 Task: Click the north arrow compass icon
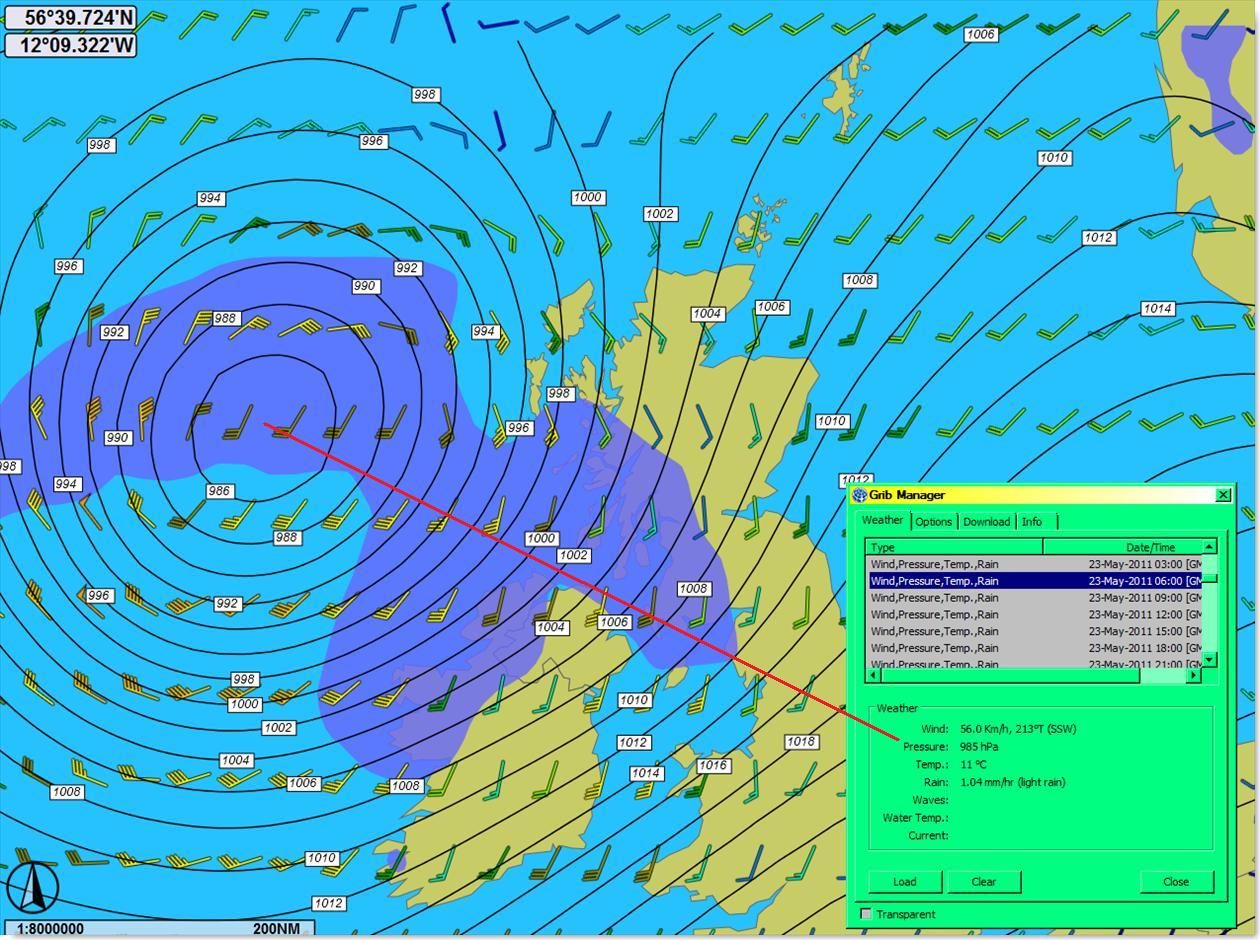tap(33, 885)
